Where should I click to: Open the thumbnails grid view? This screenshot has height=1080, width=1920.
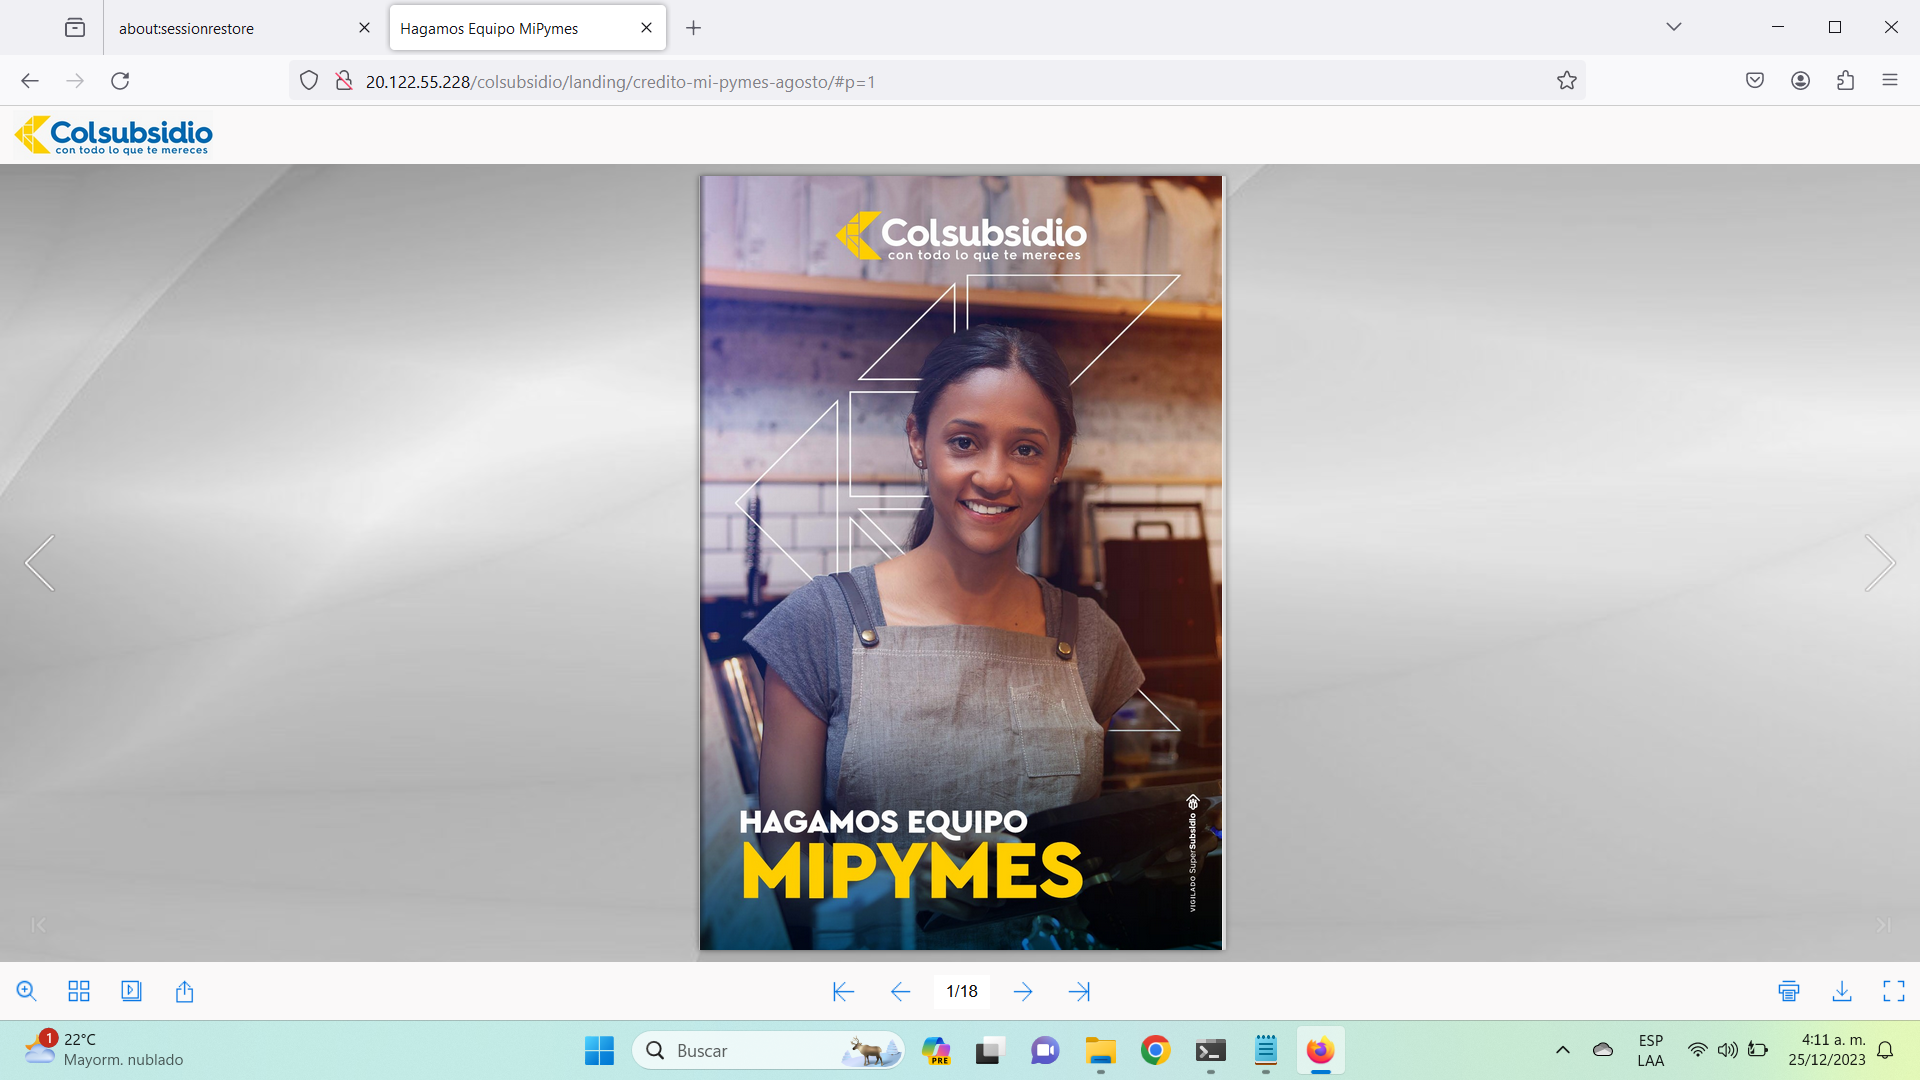(x=79, y=991)
